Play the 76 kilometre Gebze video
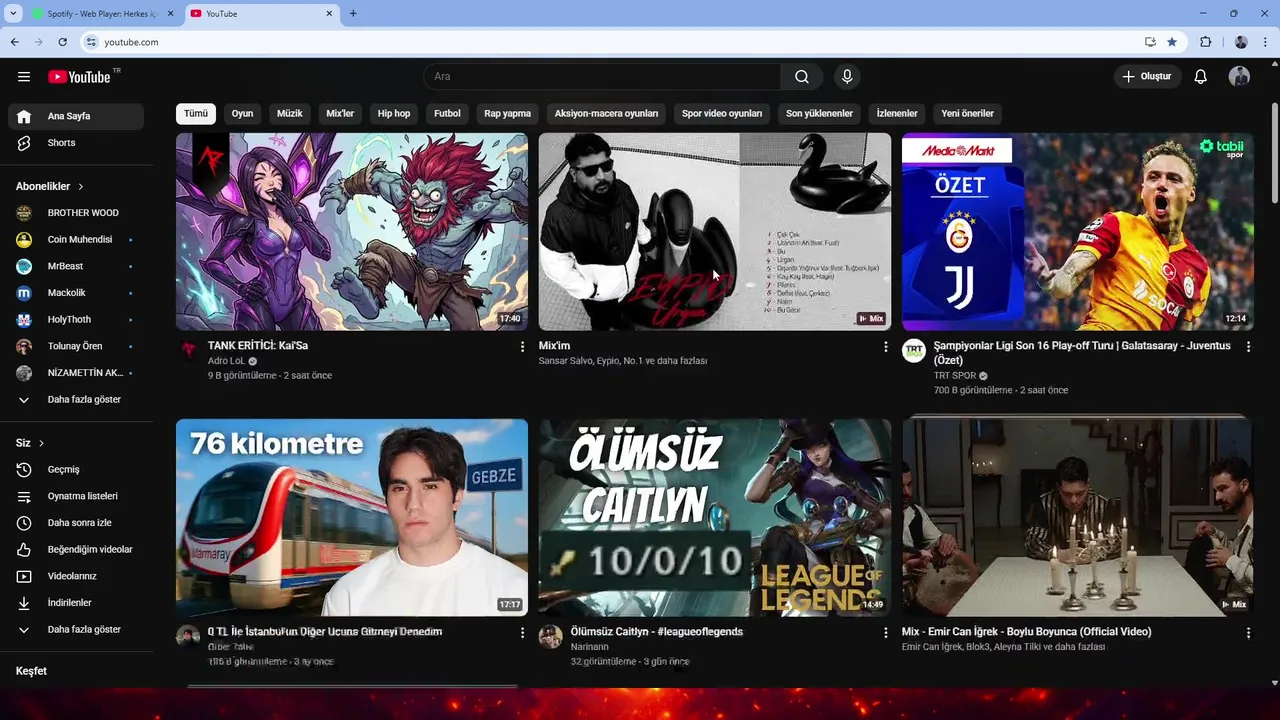 point(352,518)
